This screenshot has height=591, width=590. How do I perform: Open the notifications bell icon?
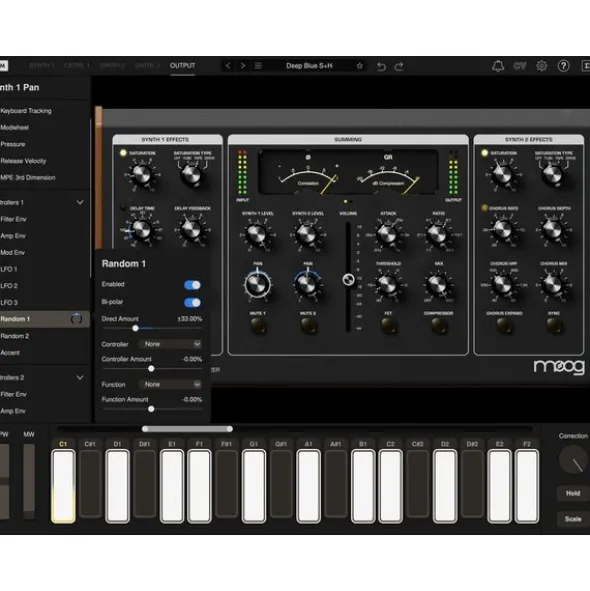click(498, 66)
